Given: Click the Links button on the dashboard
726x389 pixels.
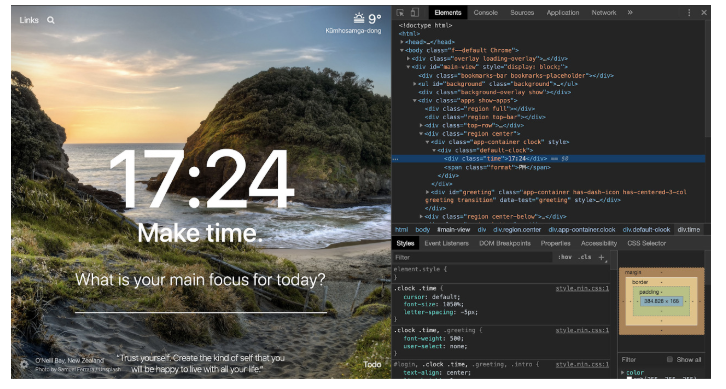Looking at the screenshot, I should (29, 20).
